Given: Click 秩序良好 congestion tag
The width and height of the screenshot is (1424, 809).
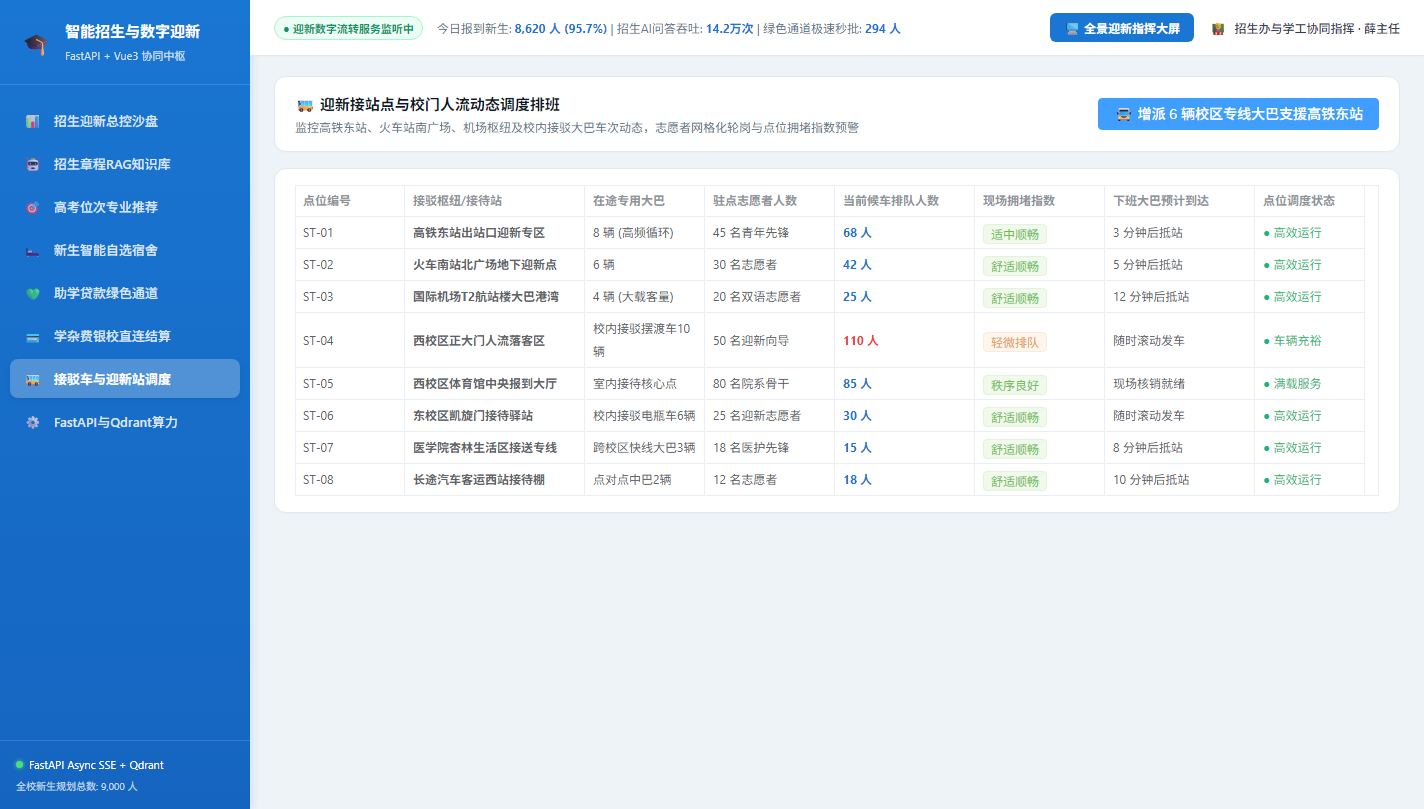Looking at the screenshot, I should click(x=1015, y=385).
